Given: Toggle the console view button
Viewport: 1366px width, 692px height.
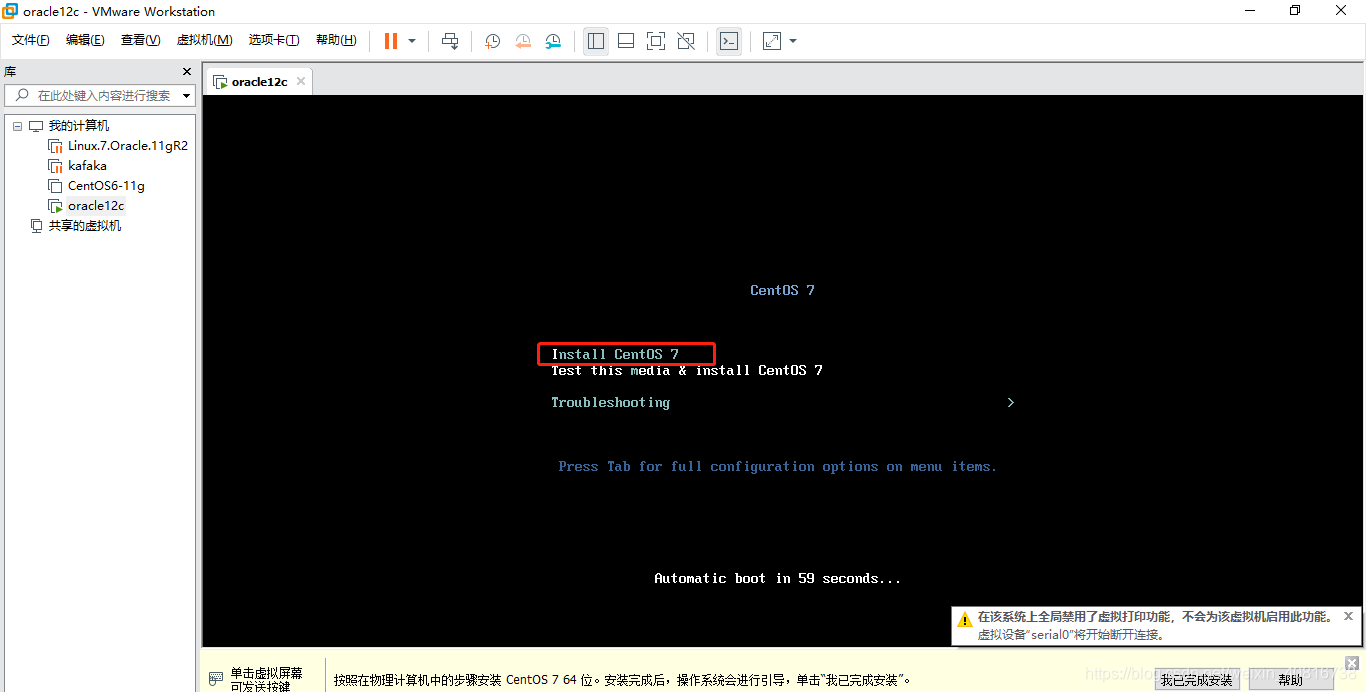Looking at the screenshot, I should 729,41.
